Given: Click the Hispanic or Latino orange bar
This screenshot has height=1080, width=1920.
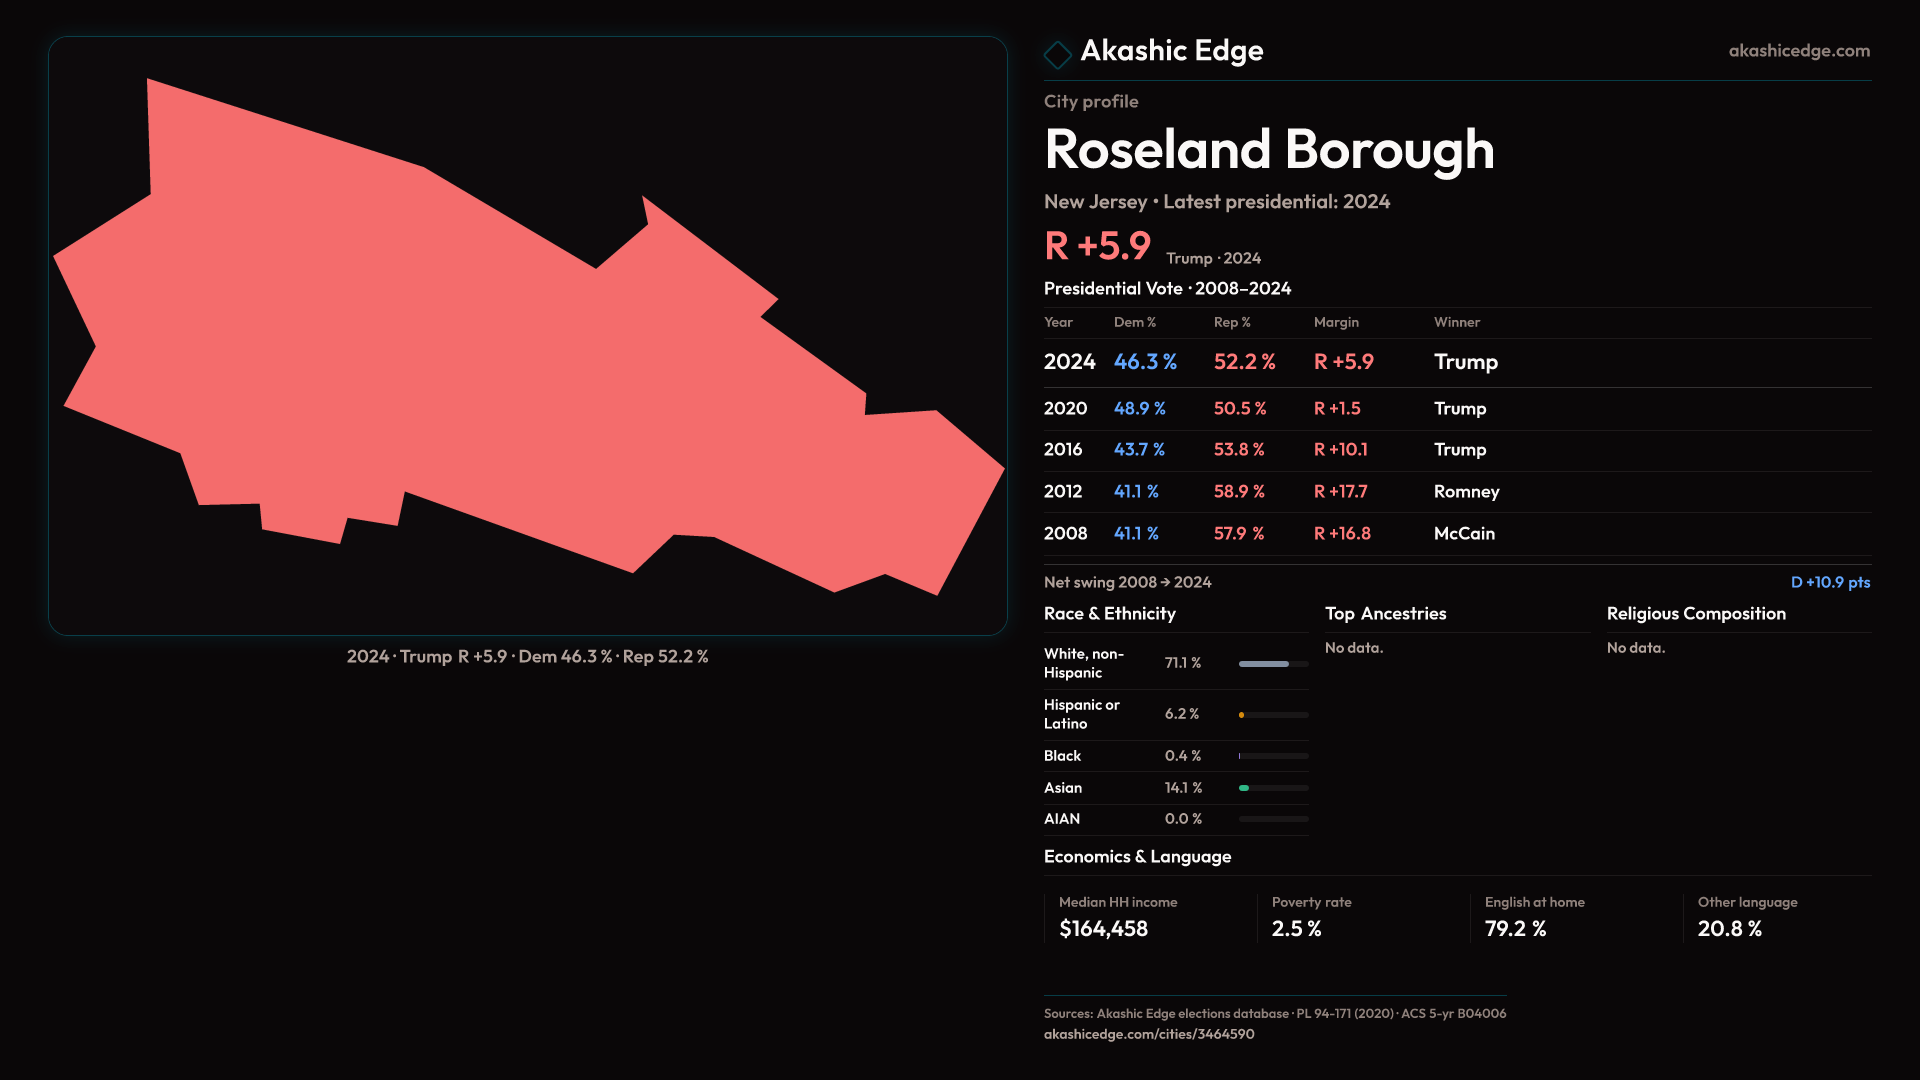Looking at the screenshot, I should [x=1242, y=715].
